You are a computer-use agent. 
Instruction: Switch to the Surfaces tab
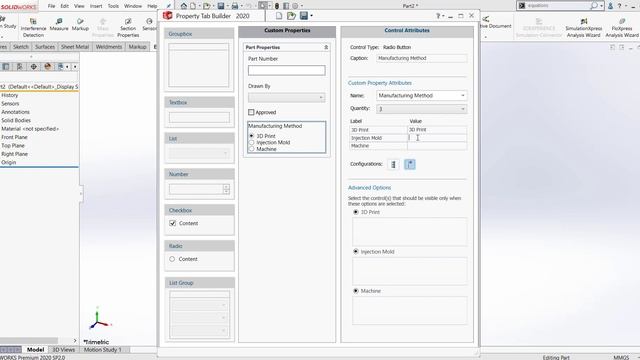(44, 47)
